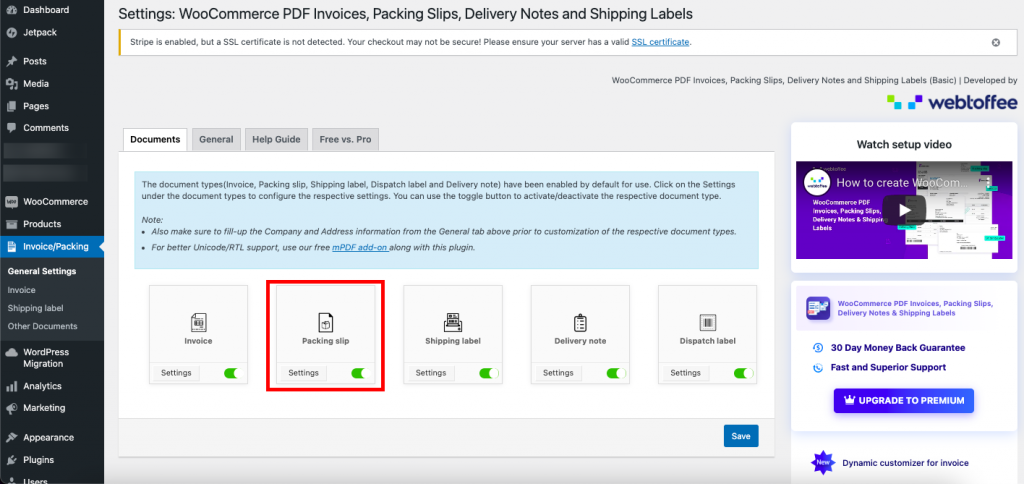
Task: Open WooCommerce menu label
Action: [x=56, y=202]
